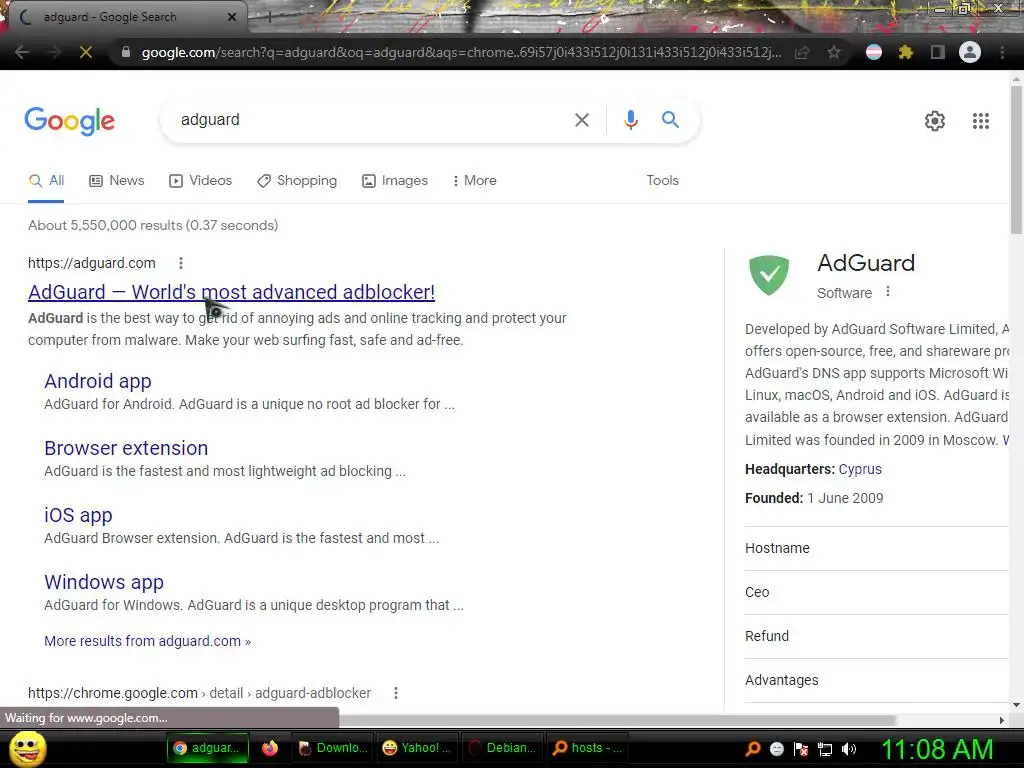Start voice search with the microphone
The width and height of the screenshot is (1024, 768).
[631, 120]
